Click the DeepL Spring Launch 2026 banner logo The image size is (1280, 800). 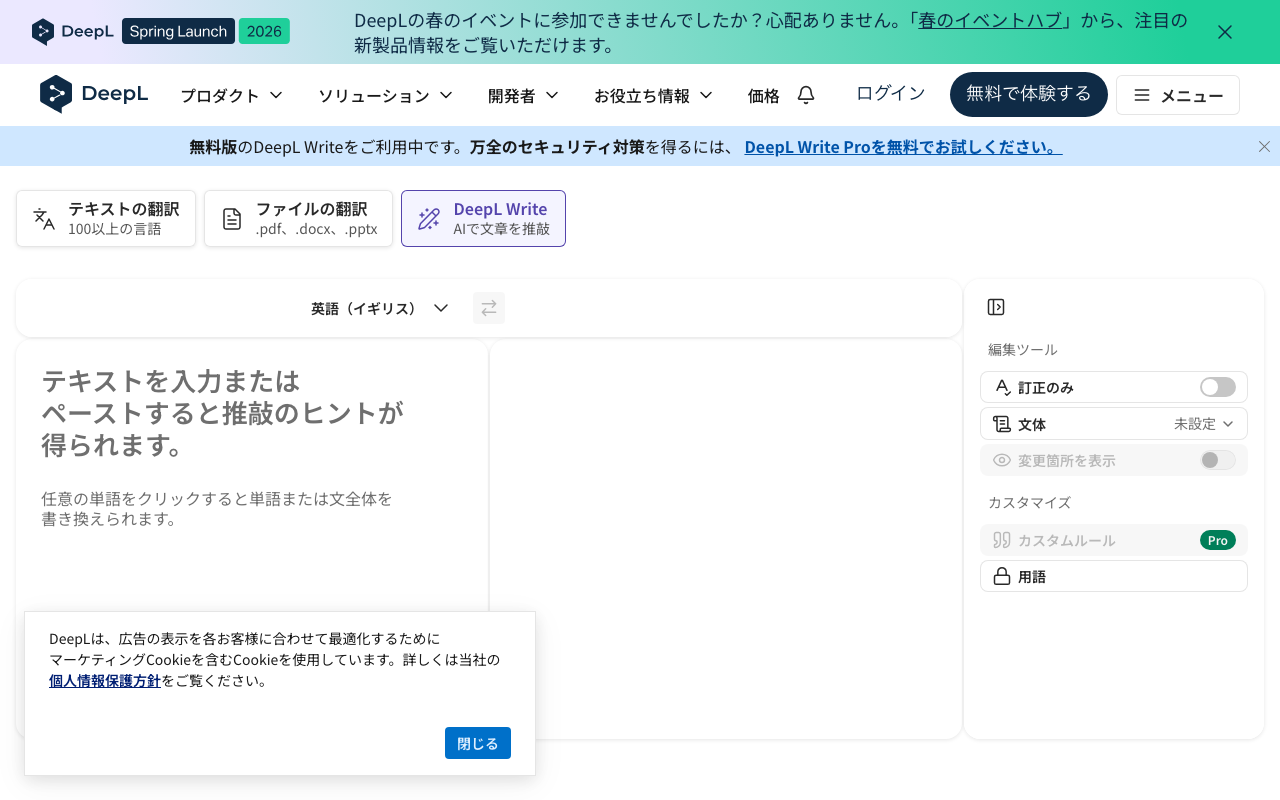161,31
